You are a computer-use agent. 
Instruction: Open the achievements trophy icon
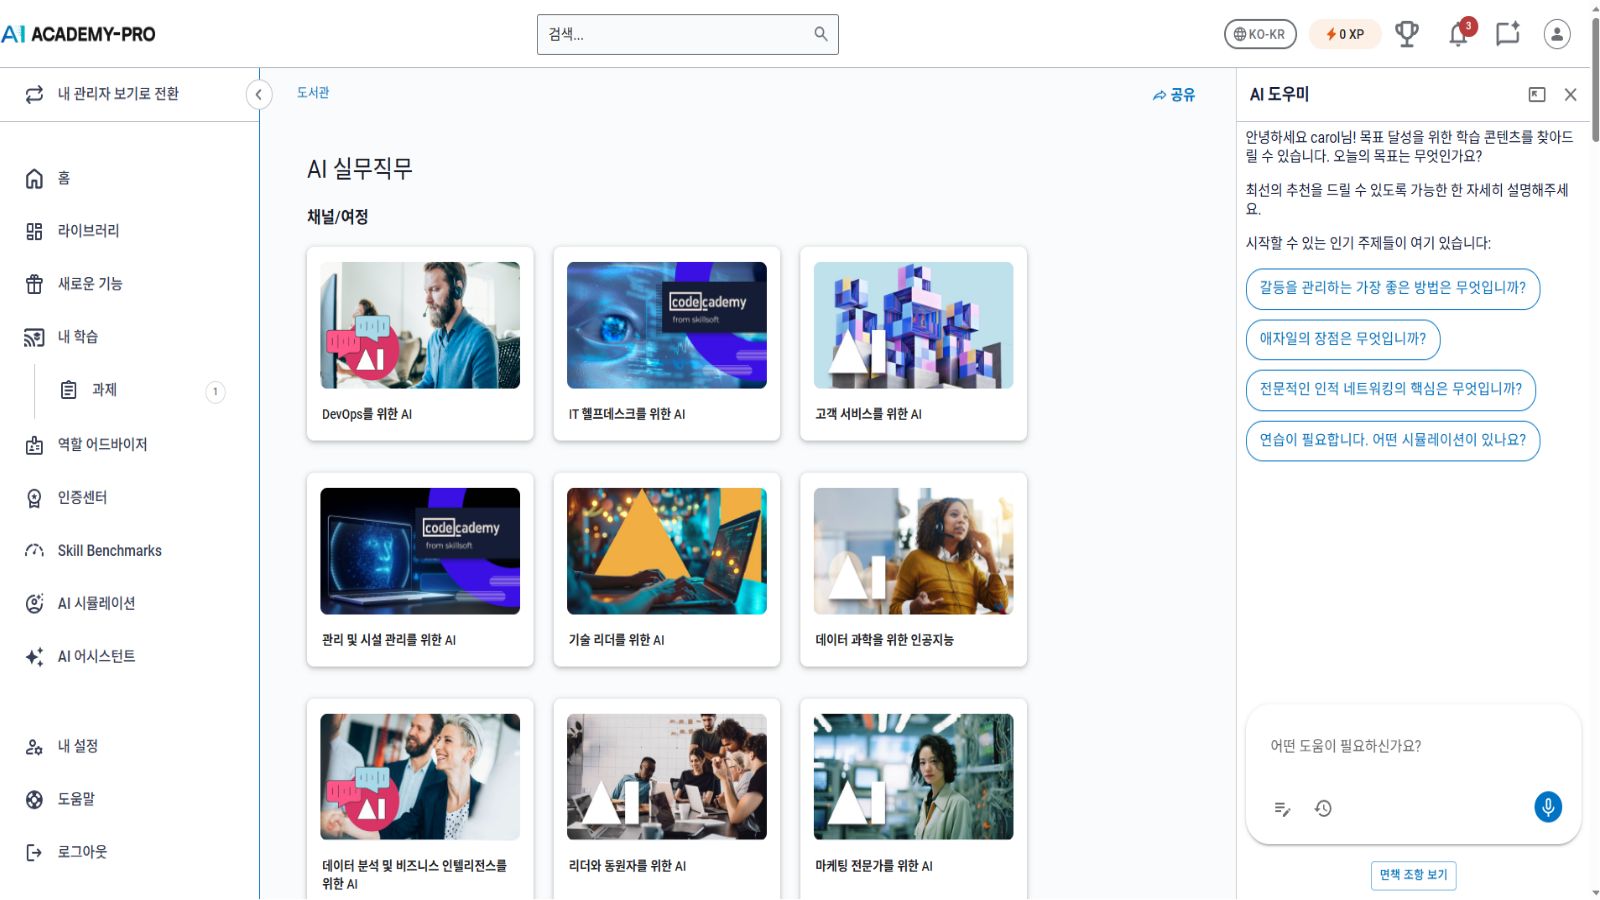(x=1408, y=33)
